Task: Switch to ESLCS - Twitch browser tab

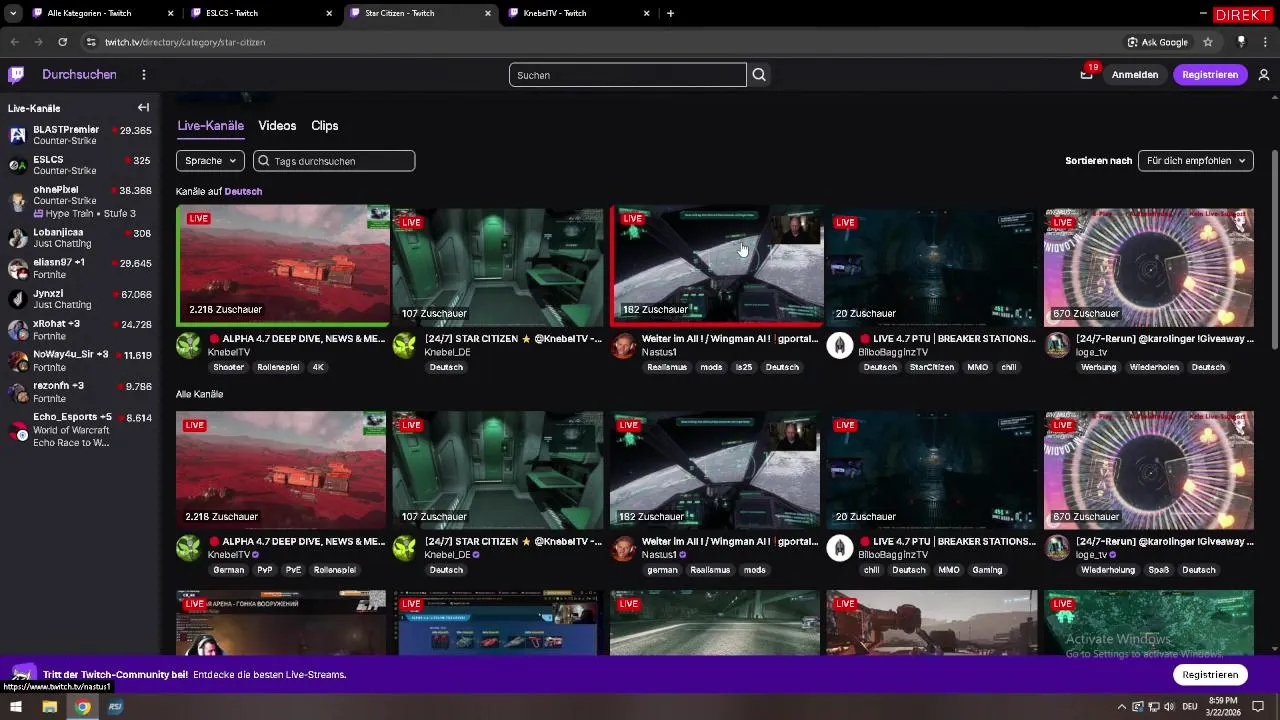Action: pyautogui.click(x=261, y=13)
